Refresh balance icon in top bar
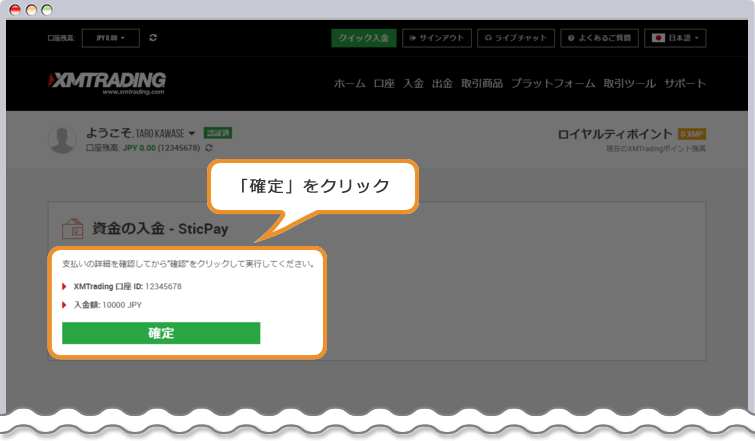This screenshot has height=441, width=755. [153, 38]
